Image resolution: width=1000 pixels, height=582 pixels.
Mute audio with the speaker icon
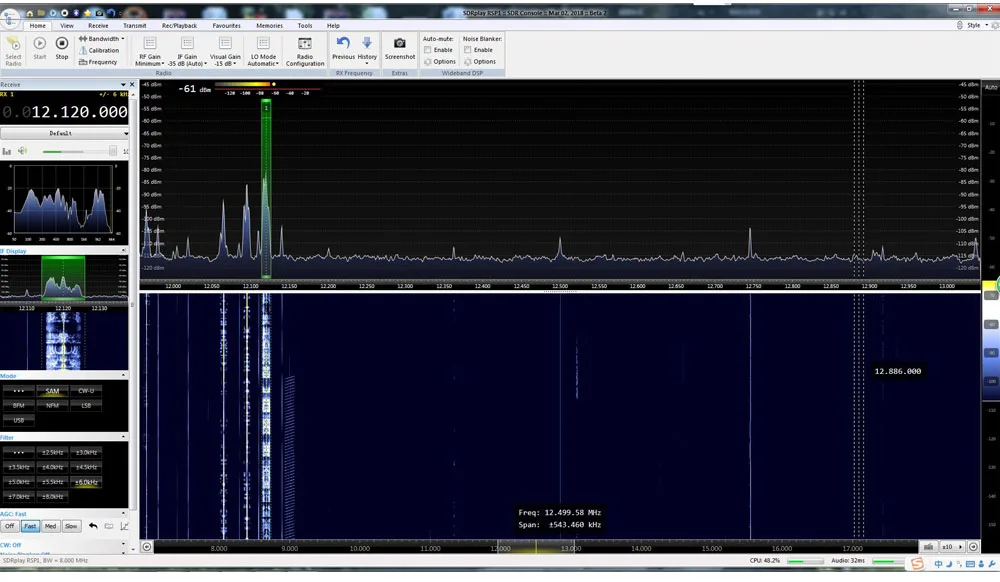point(23,151)
